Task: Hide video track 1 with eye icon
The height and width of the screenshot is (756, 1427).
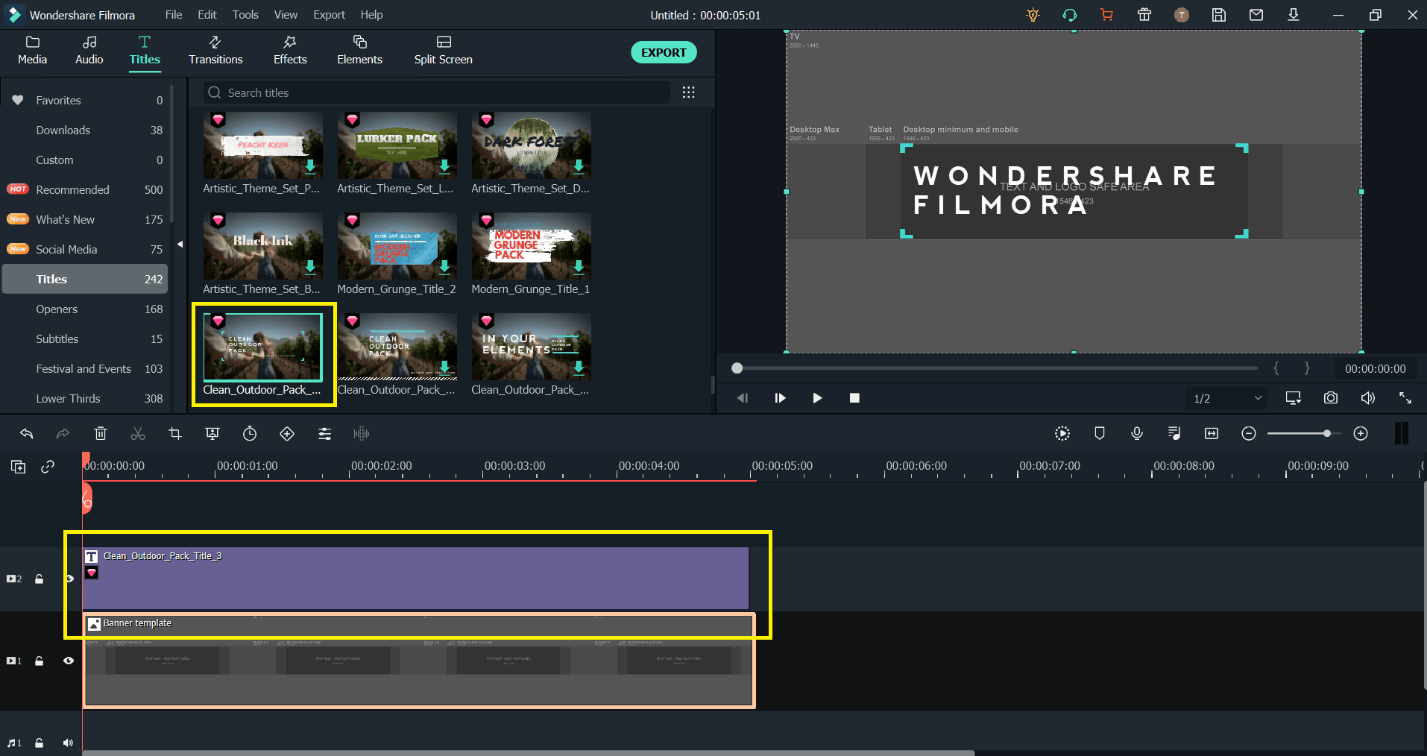Action: coord(69,661)
